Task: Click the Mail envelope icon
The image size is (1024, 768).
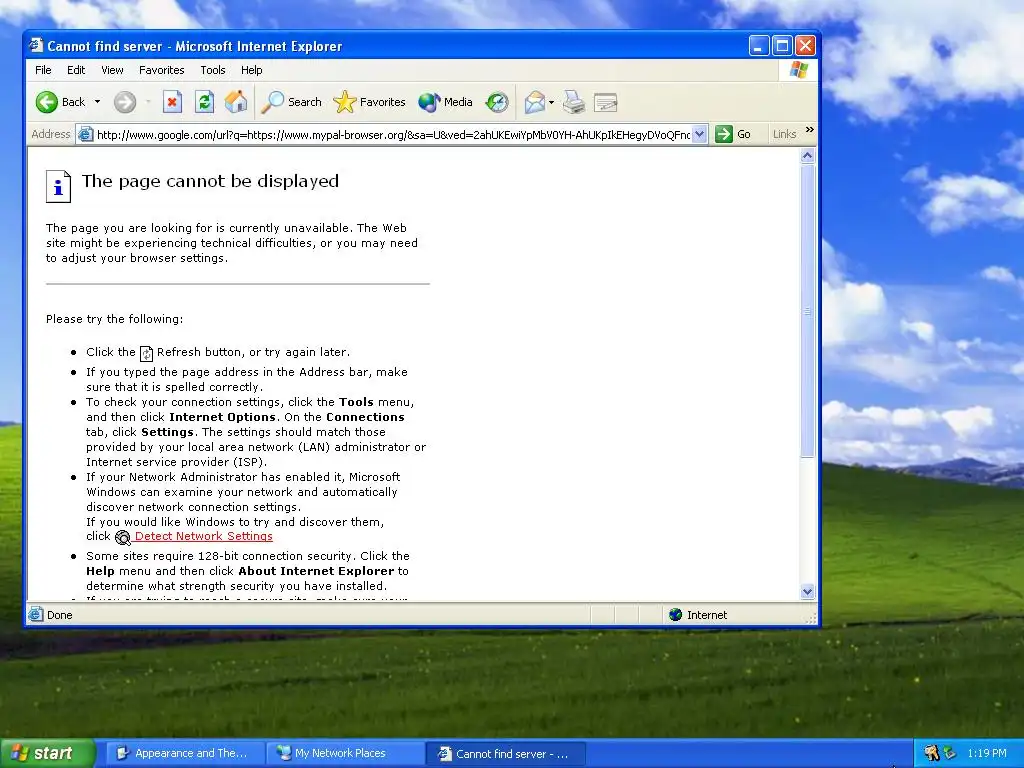Action: (534, 102)
